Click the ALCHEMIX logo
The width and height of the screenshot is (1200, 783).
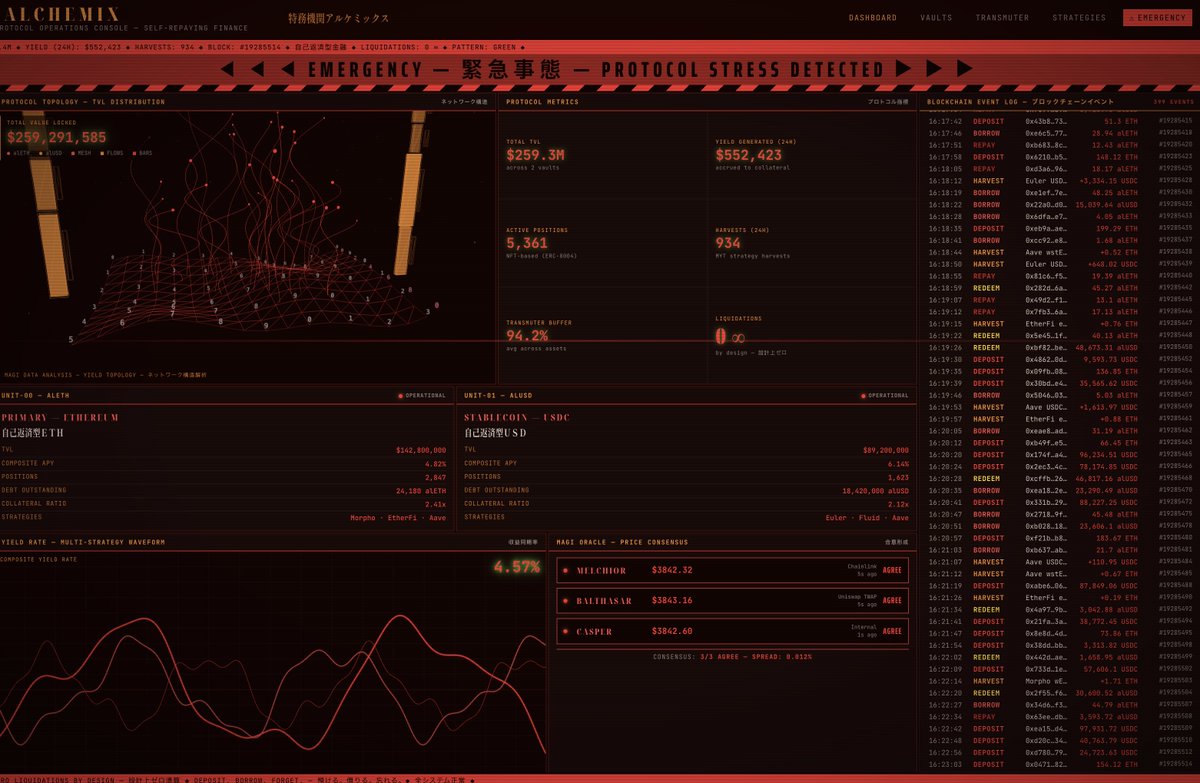[60, 14]
